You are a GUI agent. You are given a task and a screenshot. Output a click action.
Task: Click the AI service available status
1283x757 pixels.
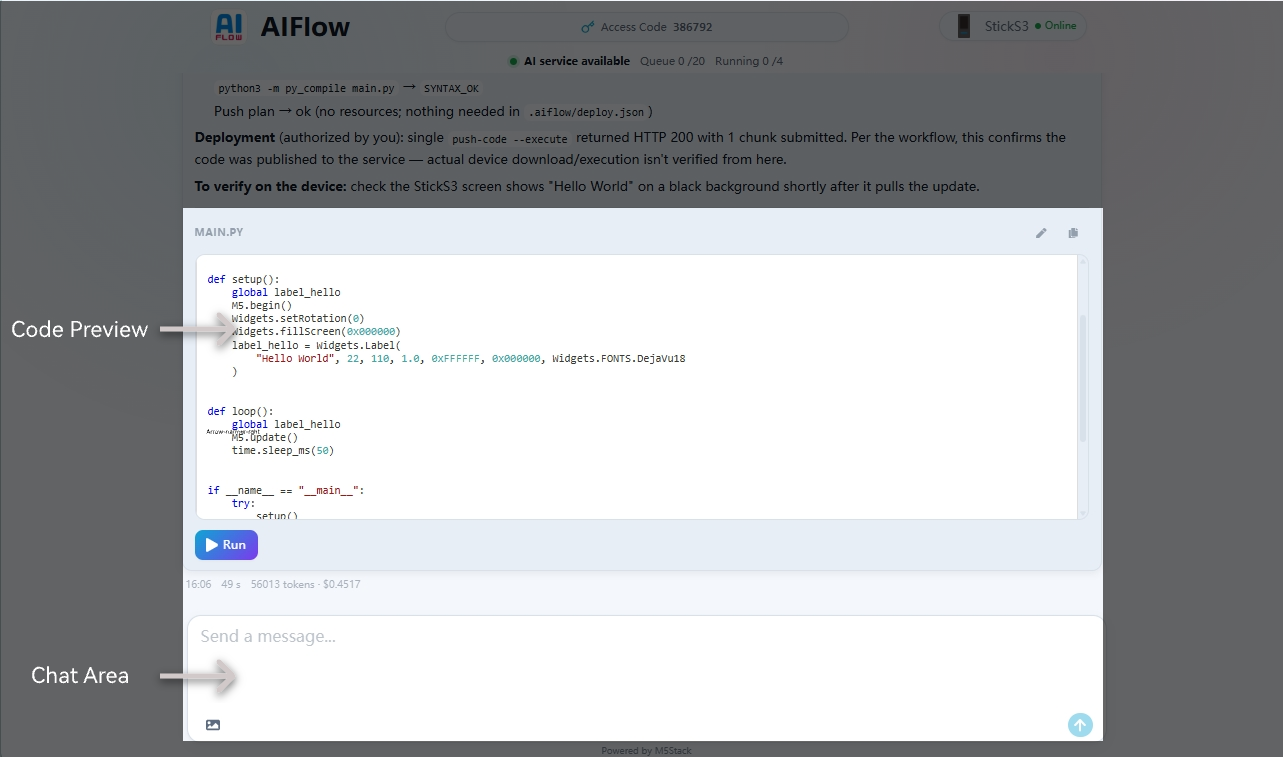point(569,61)
